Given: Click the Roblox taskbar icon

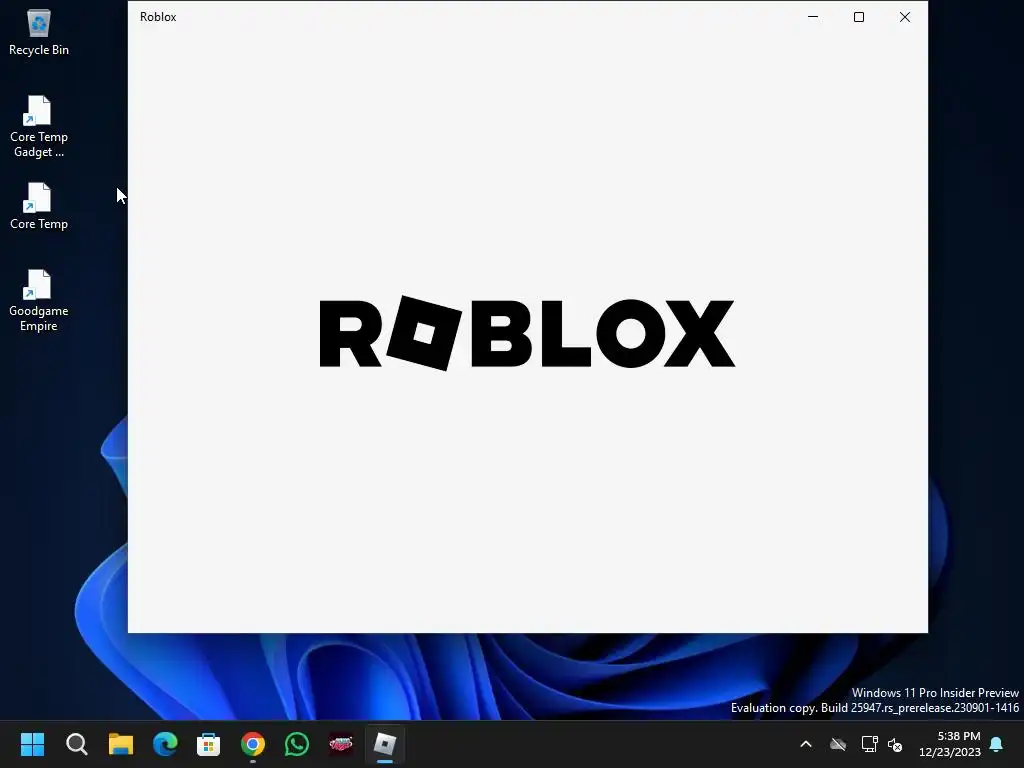Looking at the screenshot, I should (385, 744).
